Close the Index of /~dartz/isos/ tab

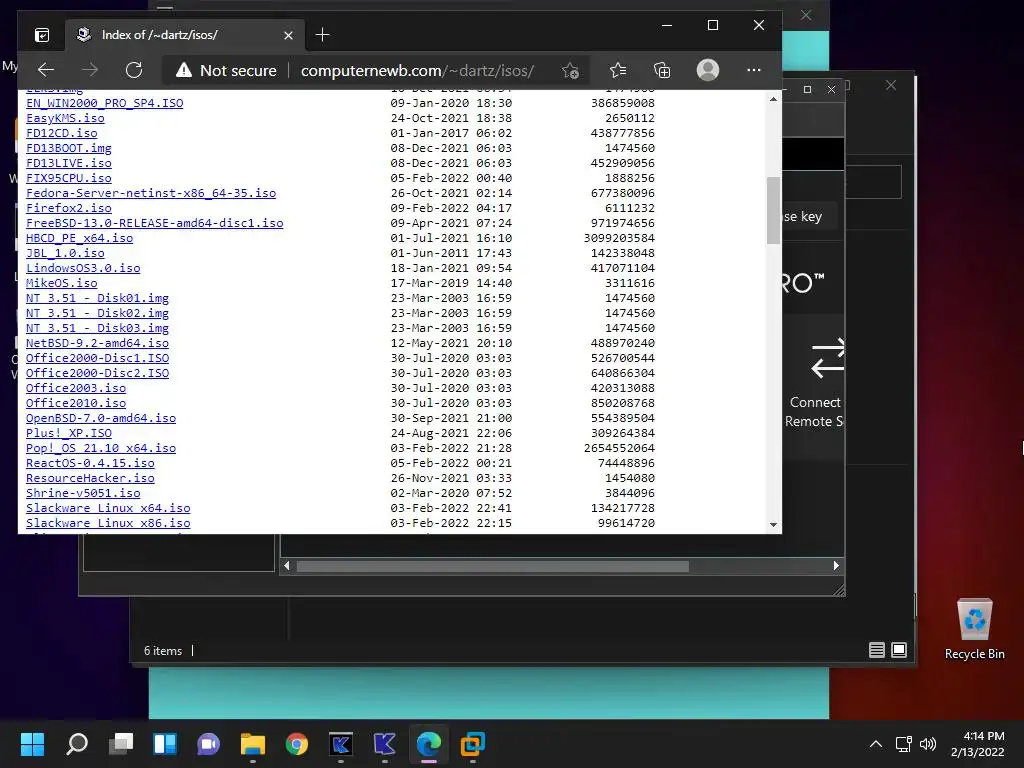tap(288, 35)
